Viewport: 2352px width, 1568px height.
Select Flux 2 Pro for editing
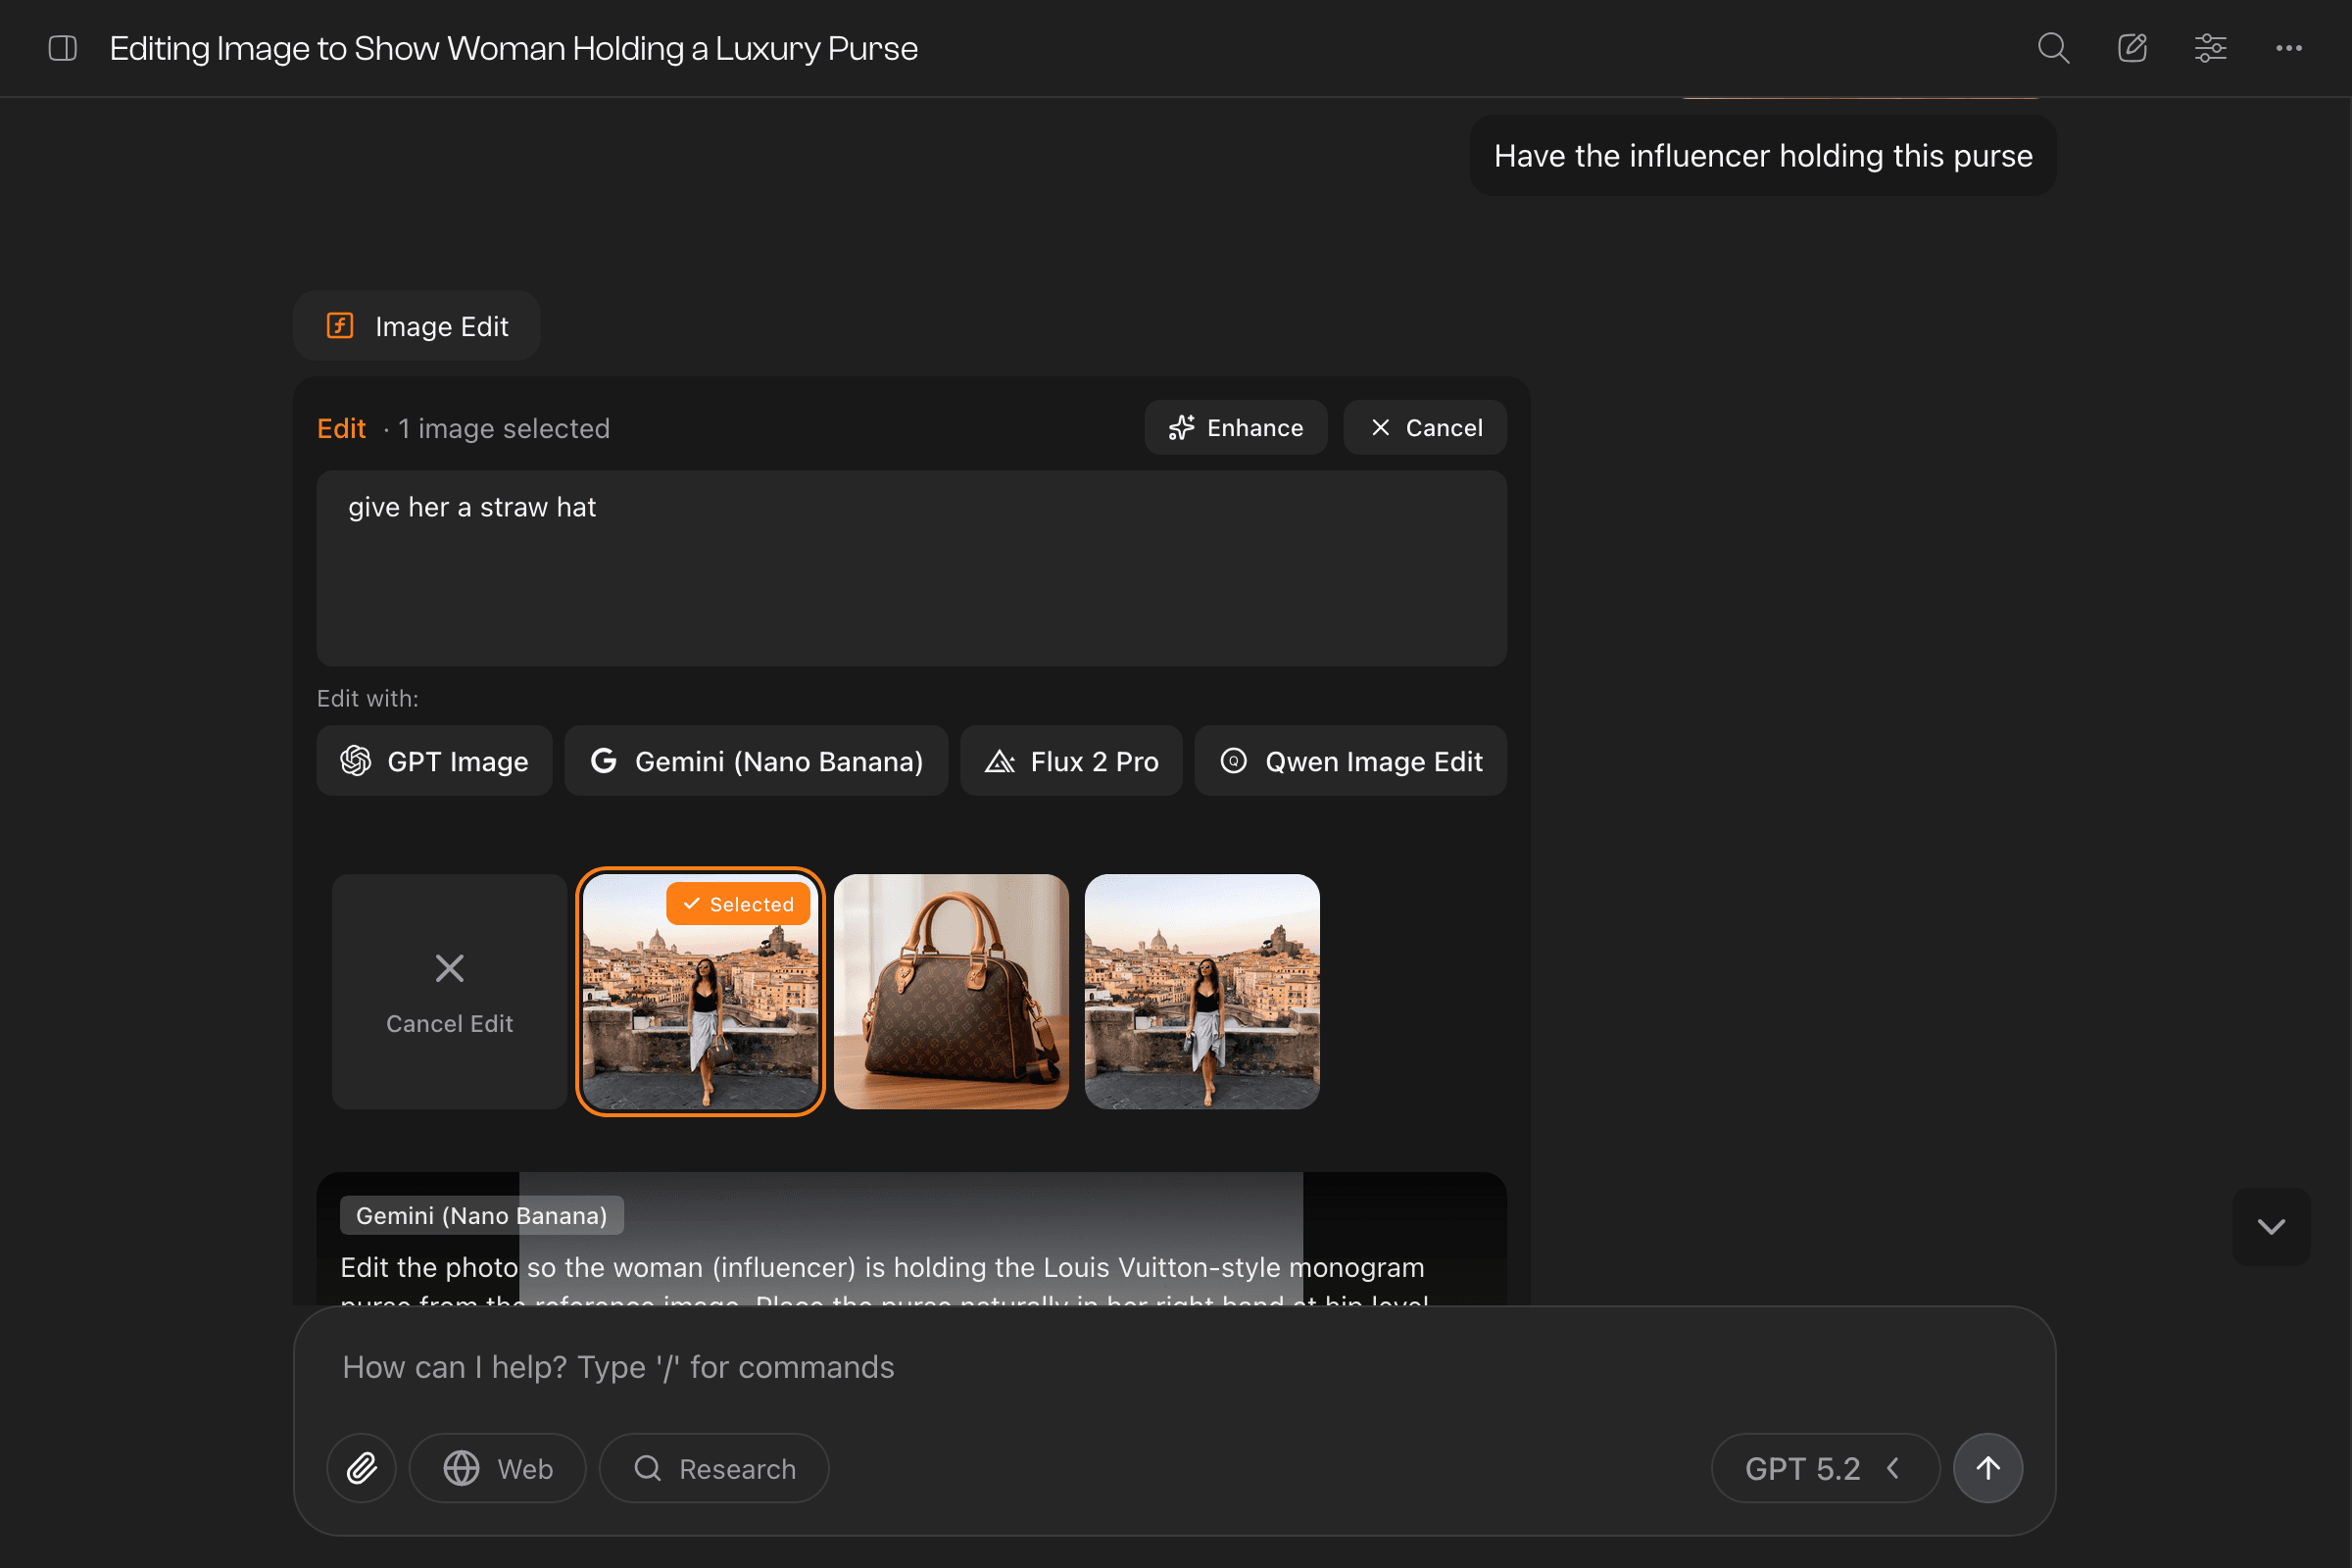pos(1071,760)
